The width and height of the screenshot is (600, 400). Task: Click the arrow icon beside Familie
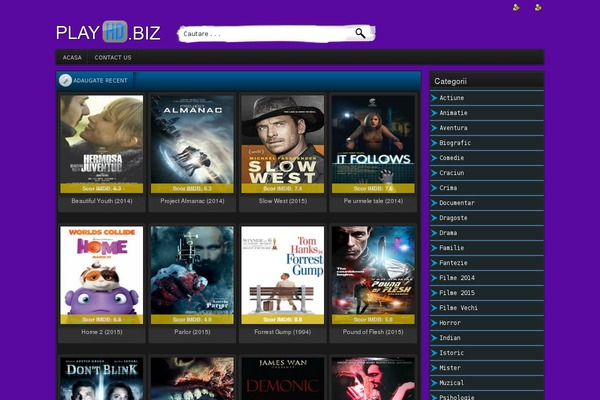point(434,248)
